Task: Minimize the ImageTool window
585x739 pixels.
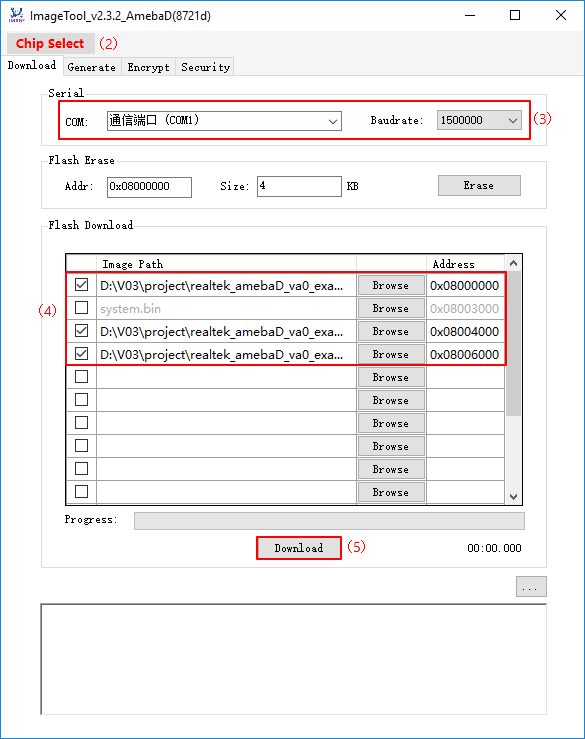Action: pos(470,15)
